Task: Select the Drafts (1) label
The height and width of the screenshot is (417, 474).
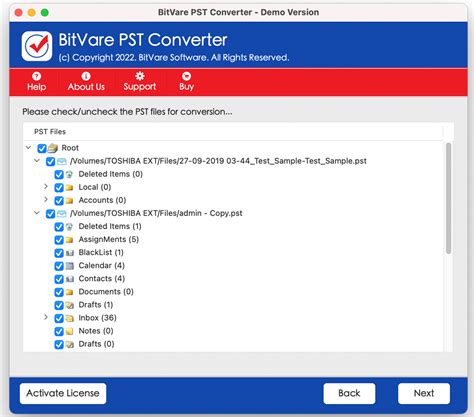Action: 96,305
